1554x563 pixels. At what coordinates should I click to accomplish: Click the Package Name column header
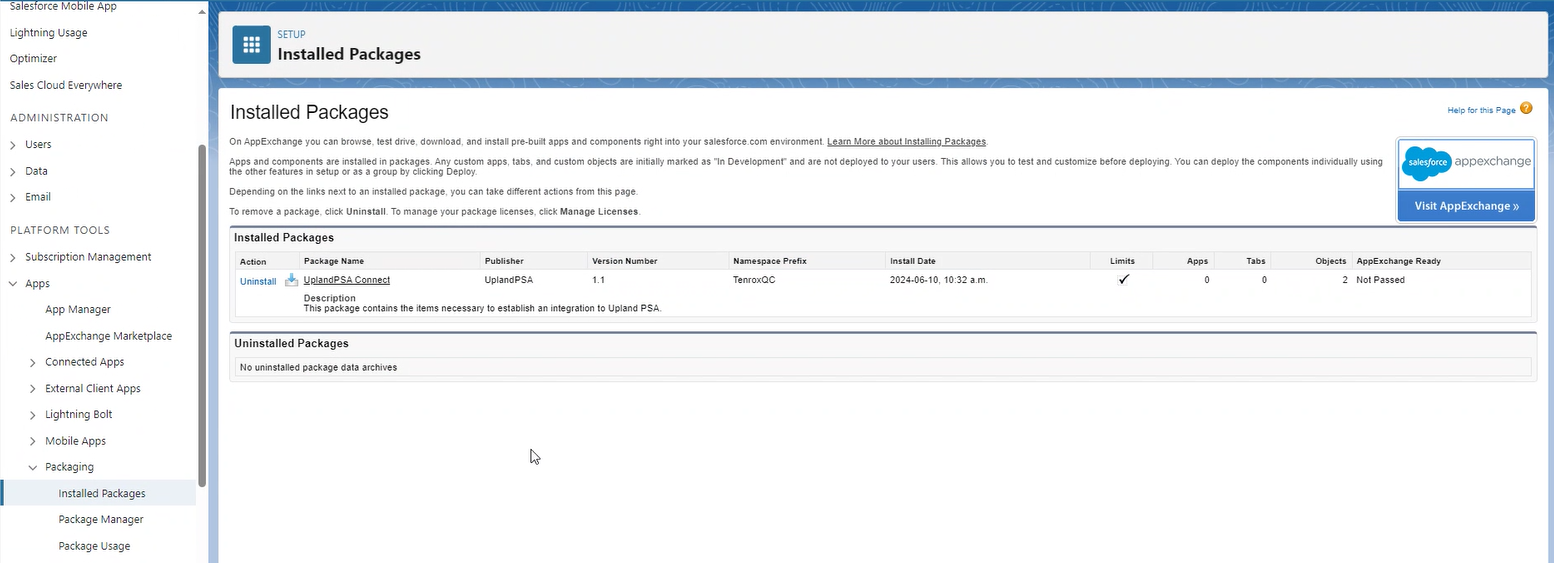[x=333, y=261]
